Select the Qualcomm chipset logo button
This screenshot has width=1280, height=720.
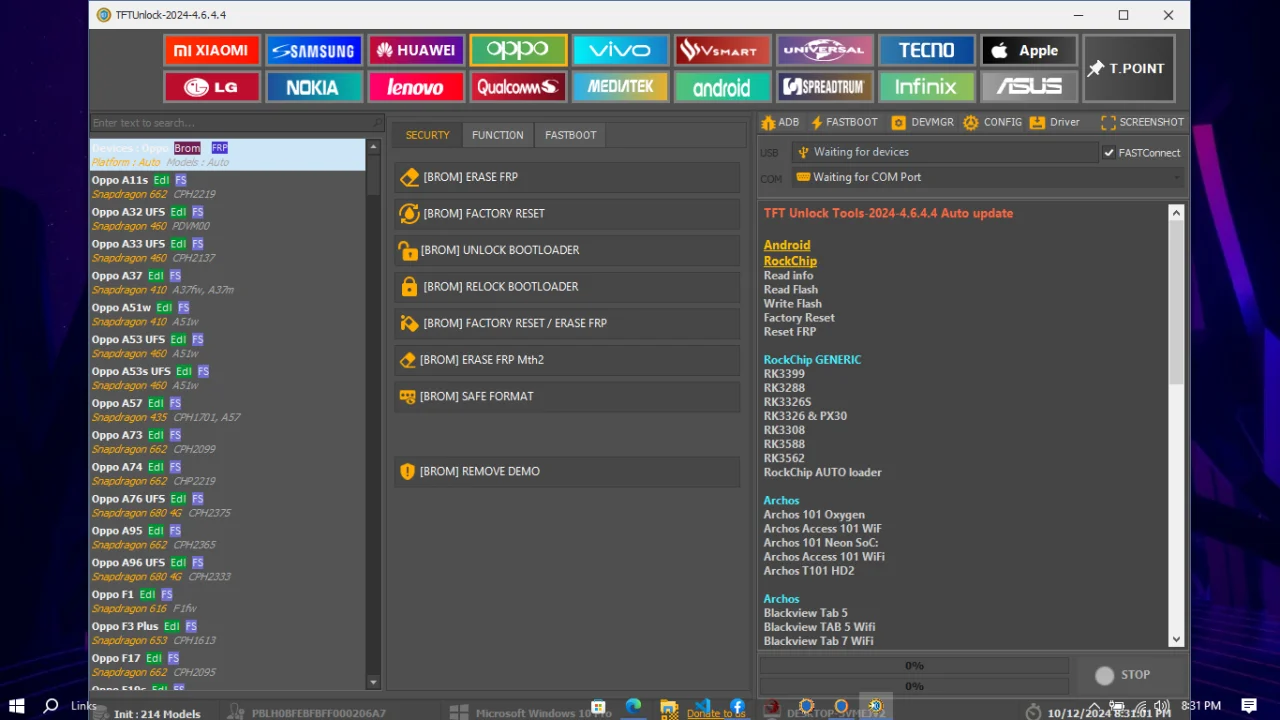click(x=518, y=87)
